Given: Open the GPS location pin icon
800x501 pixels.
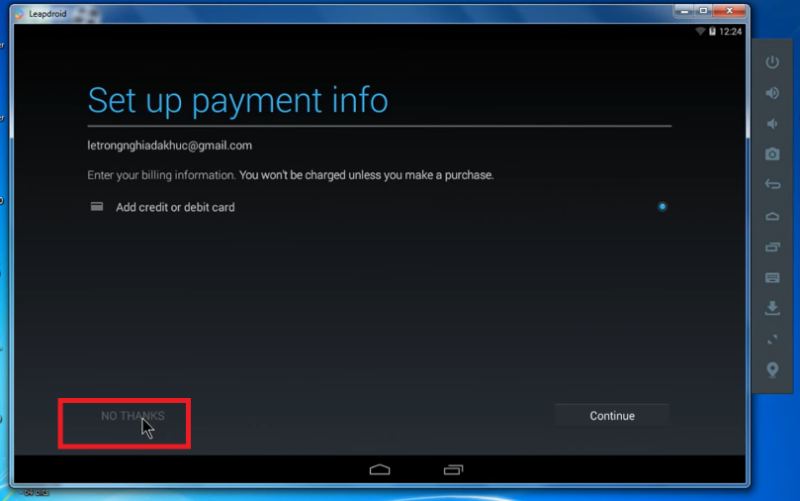Looking at the screenshot, I should (x=772, y=370).
